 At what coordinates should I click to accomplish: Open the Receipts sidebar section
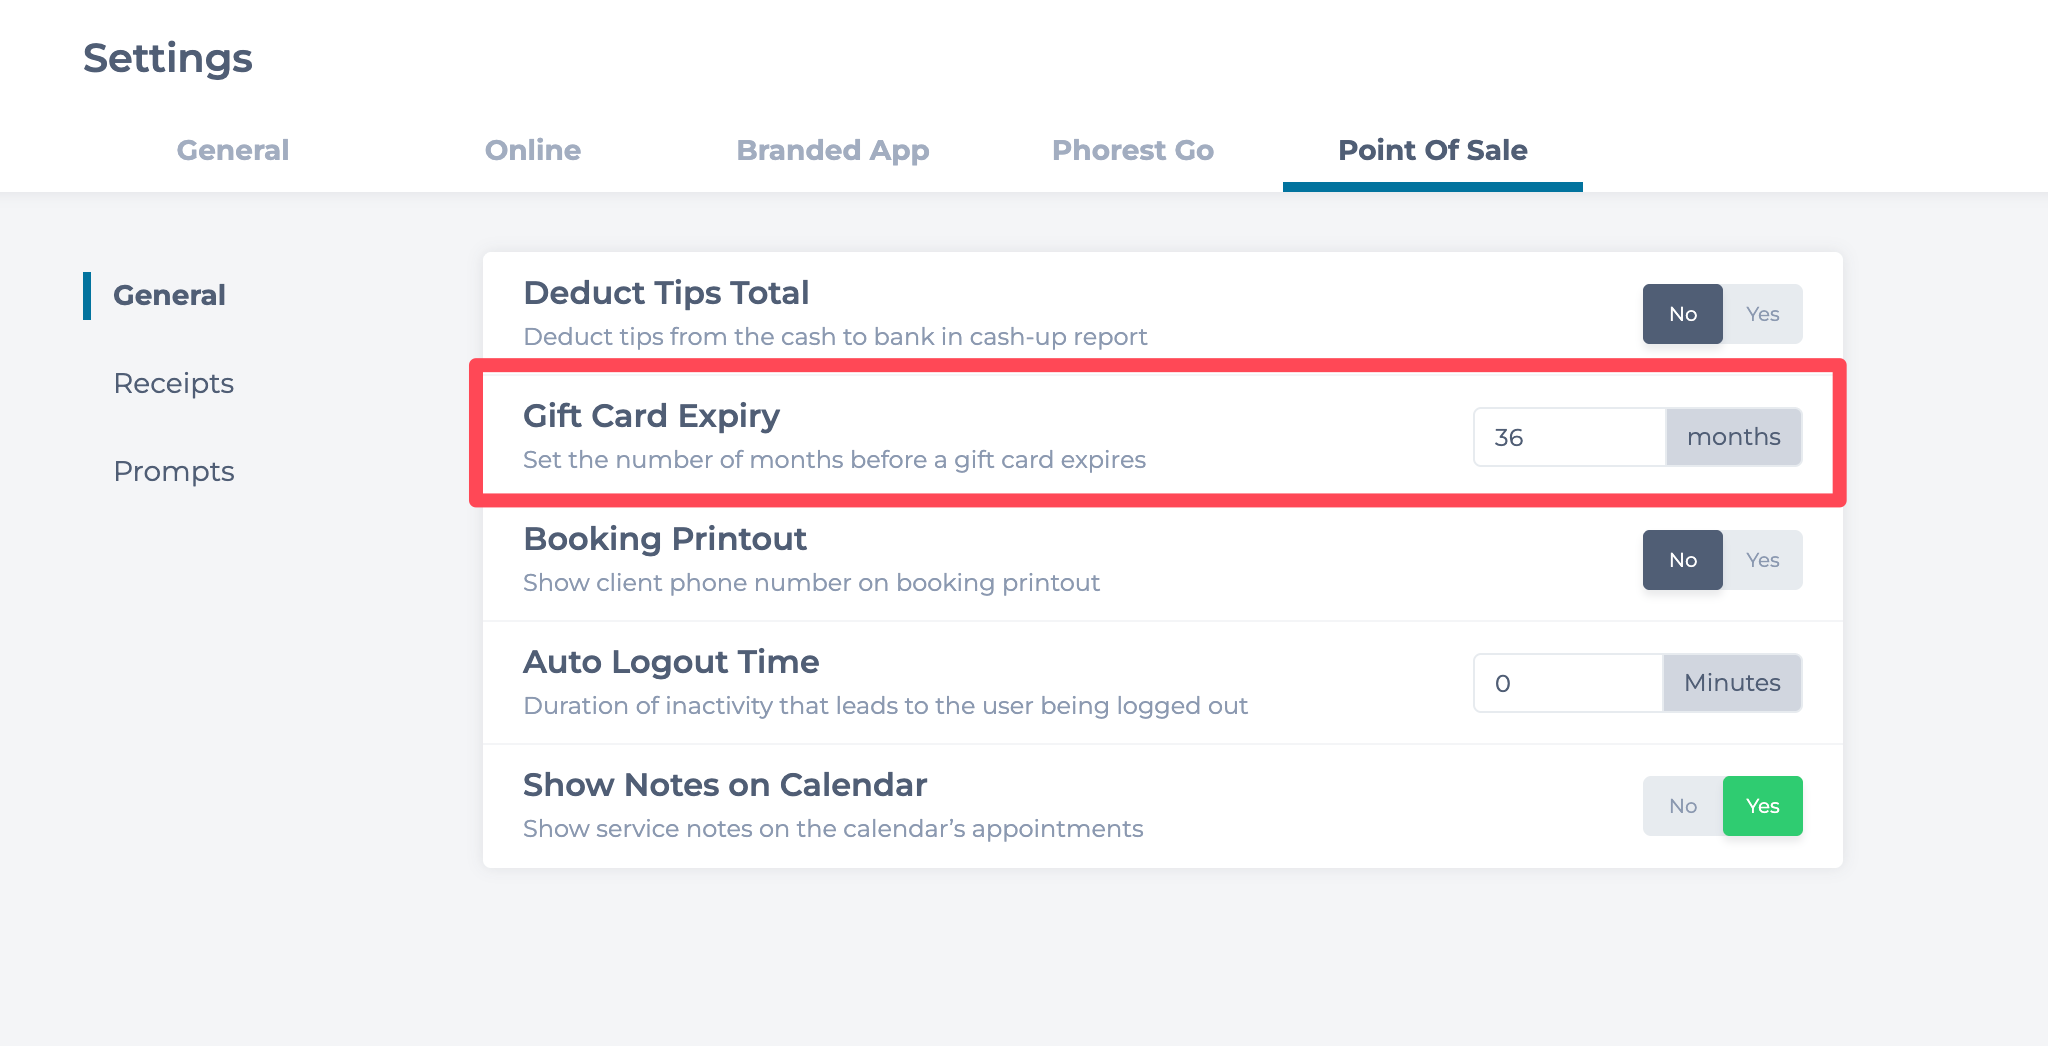[x=173, y=384]
